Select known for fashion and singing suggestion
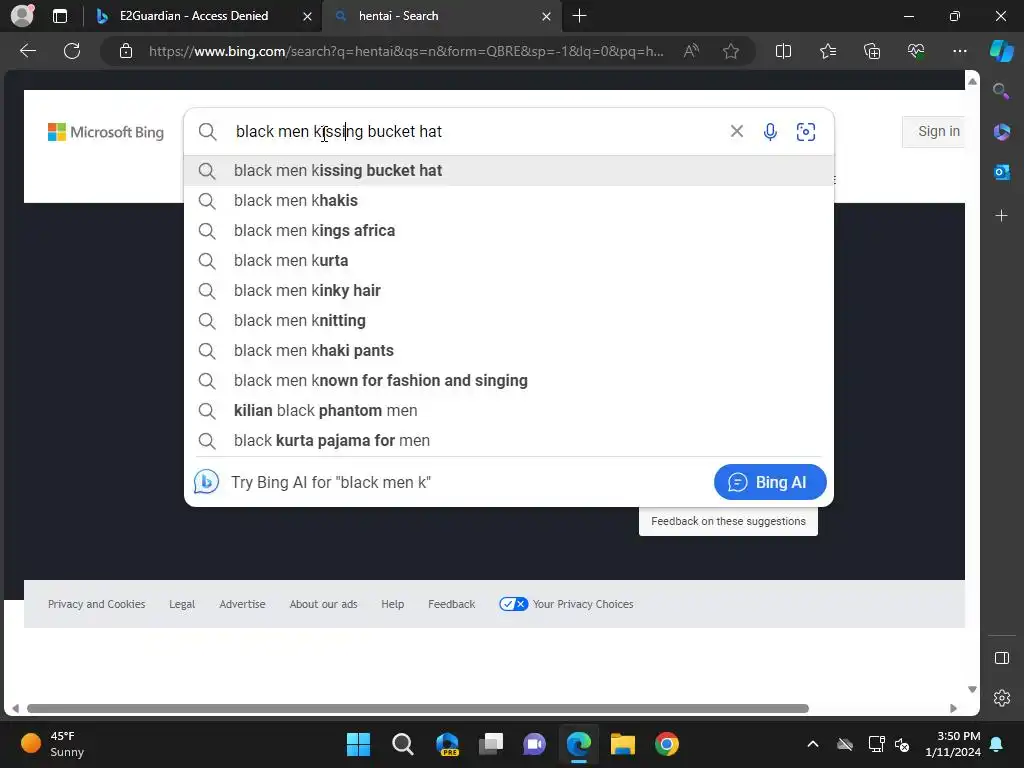This screenshot has width=1024, height=768. click(x=509, y=381)
